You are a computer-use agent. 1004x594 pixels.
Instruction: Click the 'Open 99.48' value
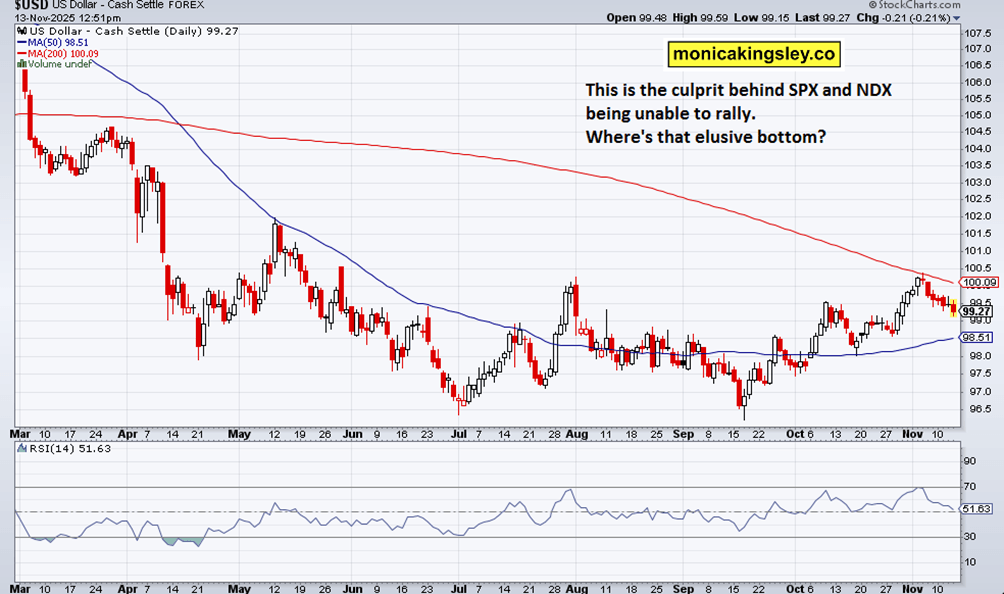click(x=636, y=18)
